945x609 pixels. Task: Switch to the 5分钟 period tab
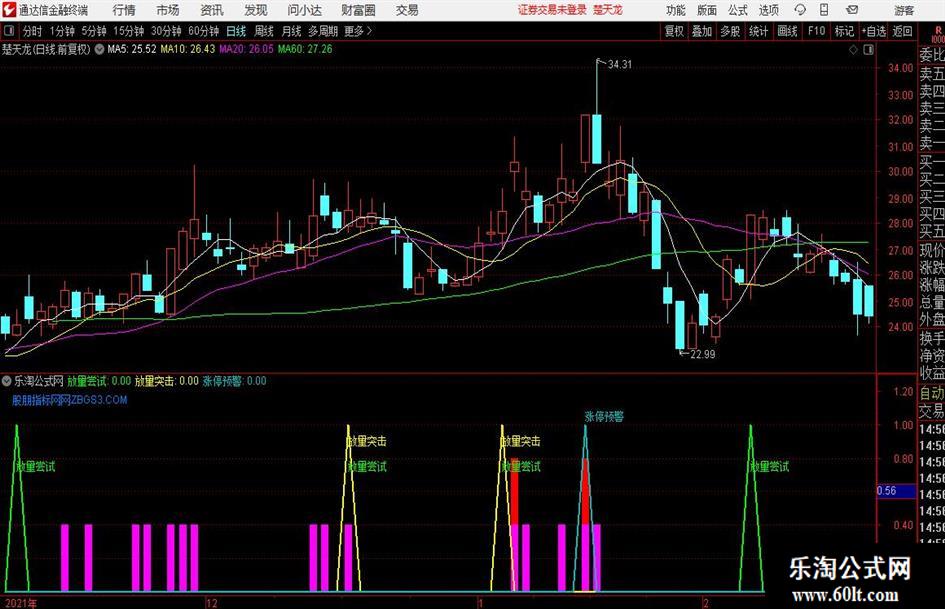pos(94,31)
